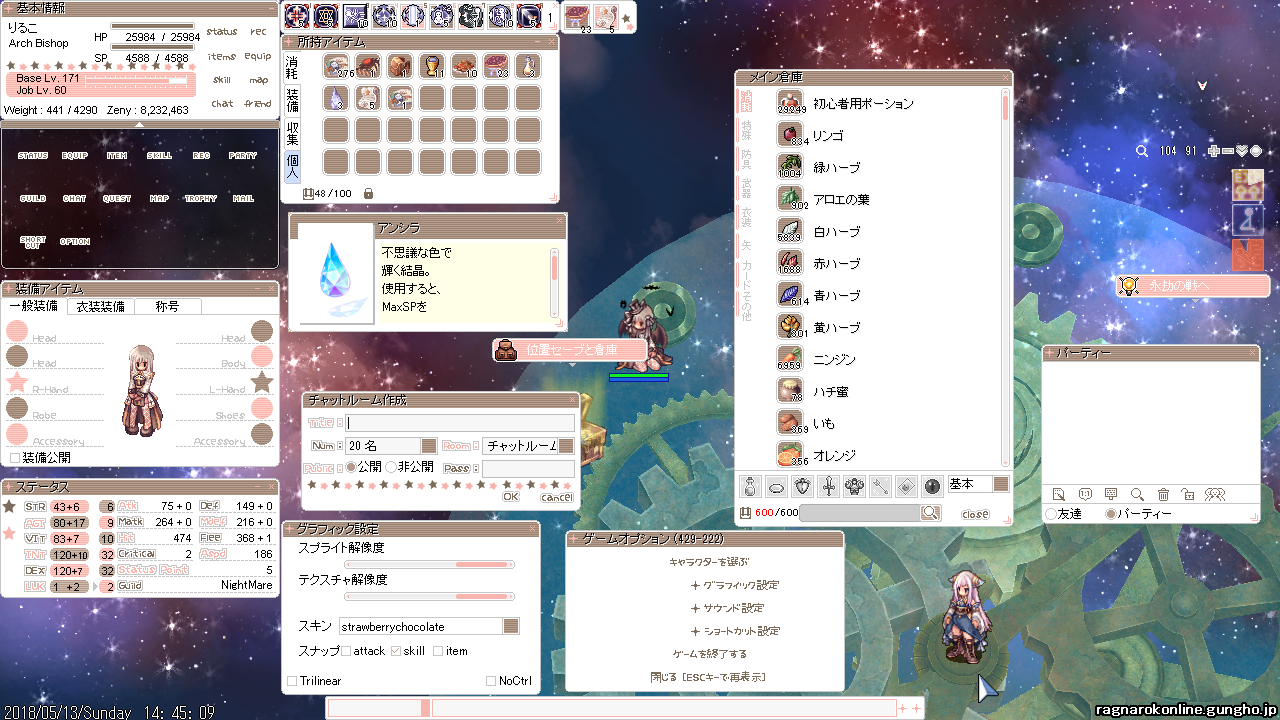
Task: Click ゲームを終了する
Action: [x=709, y=654]
